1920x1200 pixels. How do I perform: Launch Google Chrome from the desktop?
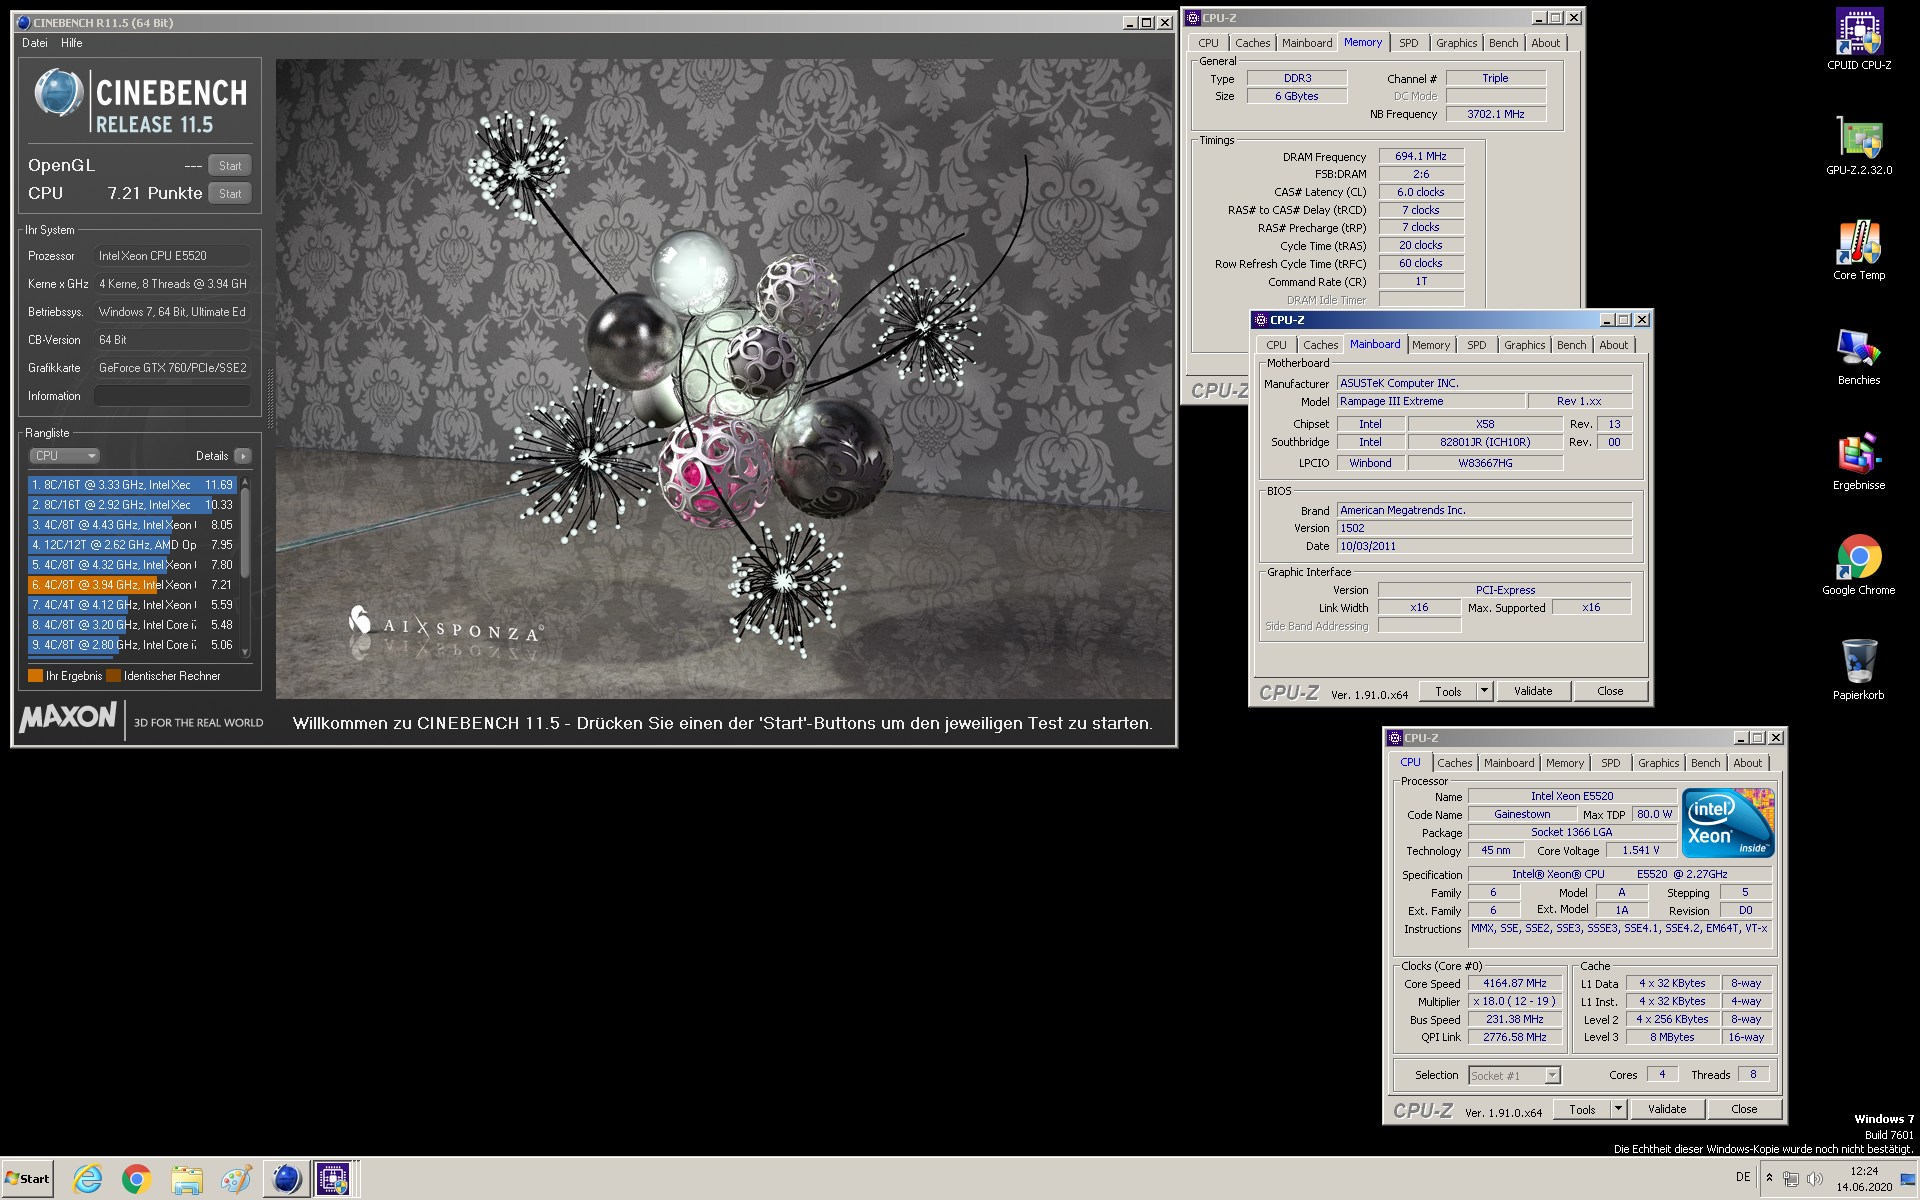pyautogui.click(x=1858, y=566)
